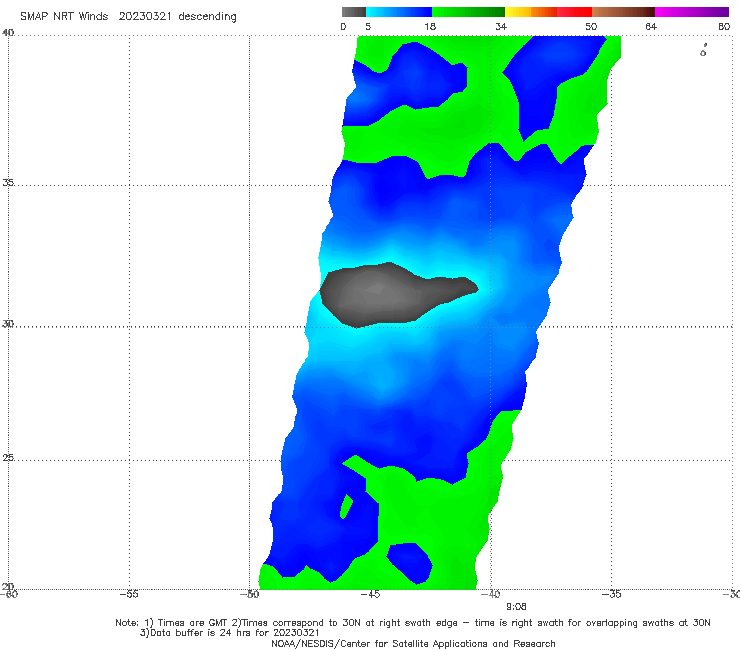The width and height of the screenshot is (740, 650).
Task: Pick the yellow-to-red 34–50 color bar segment
Action: coord(548,12)
